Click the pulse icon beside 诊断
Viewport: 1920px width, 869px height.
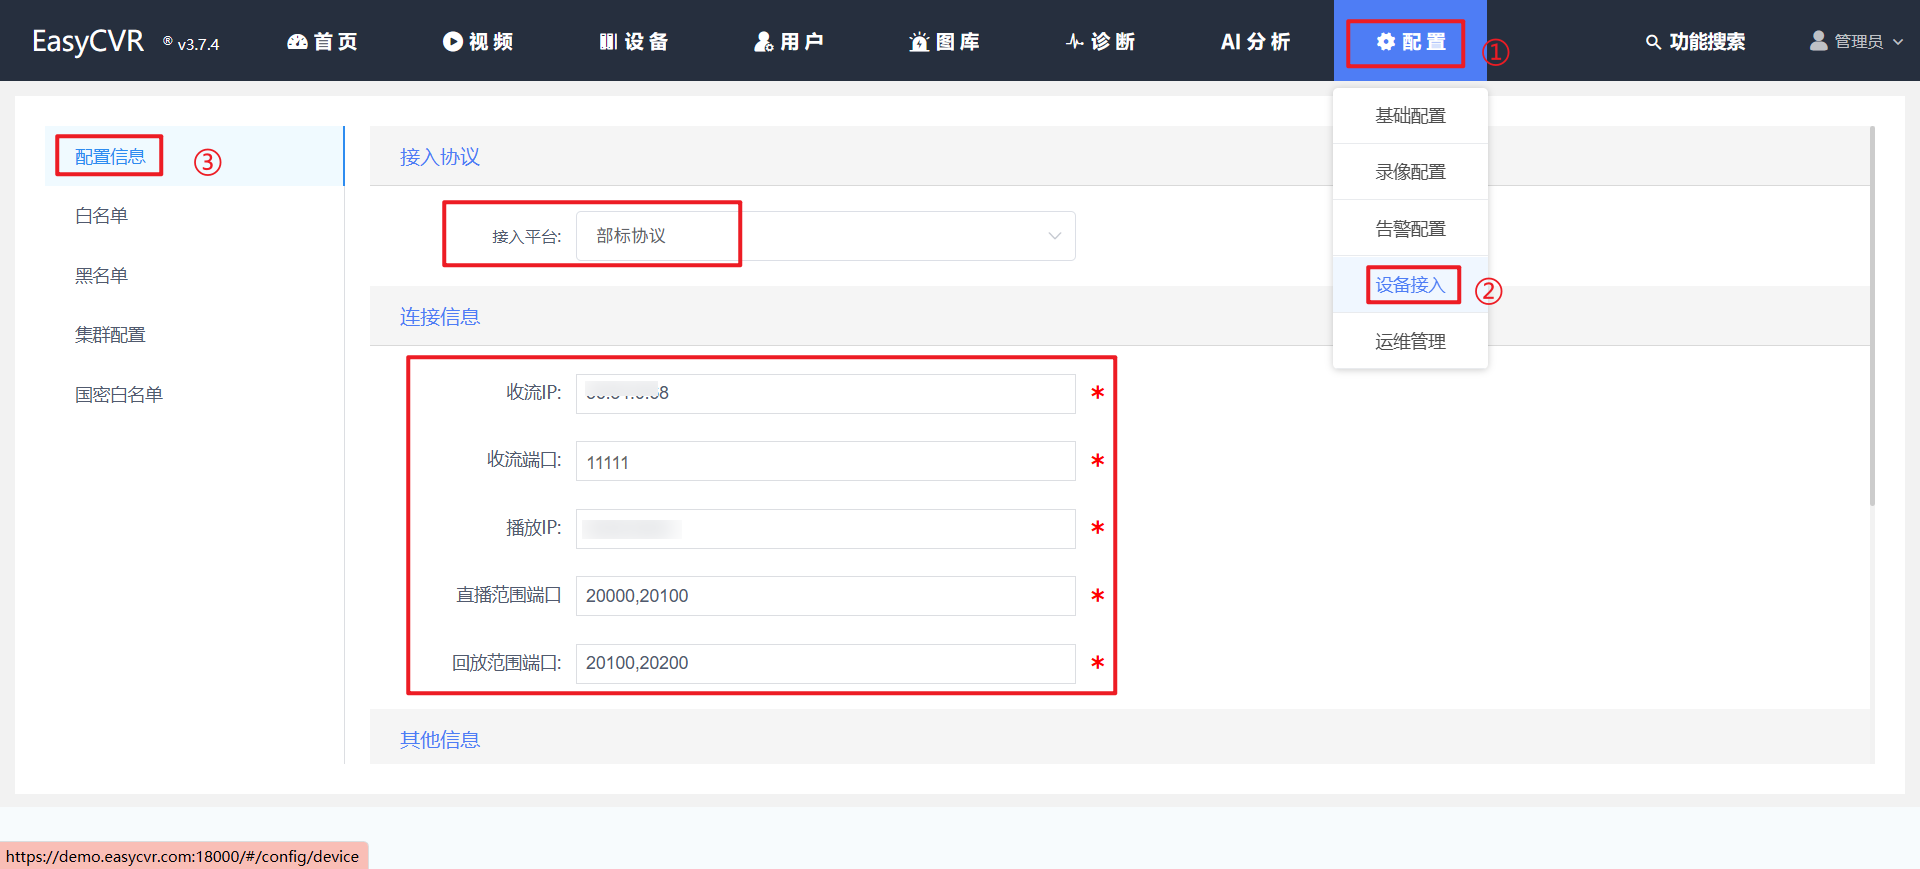(x=1075, y=42)
